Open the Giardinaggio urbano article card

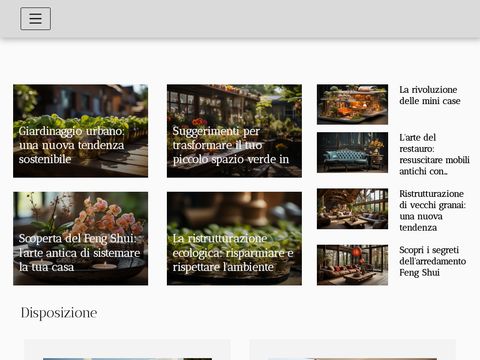click(x=81, y=131)
